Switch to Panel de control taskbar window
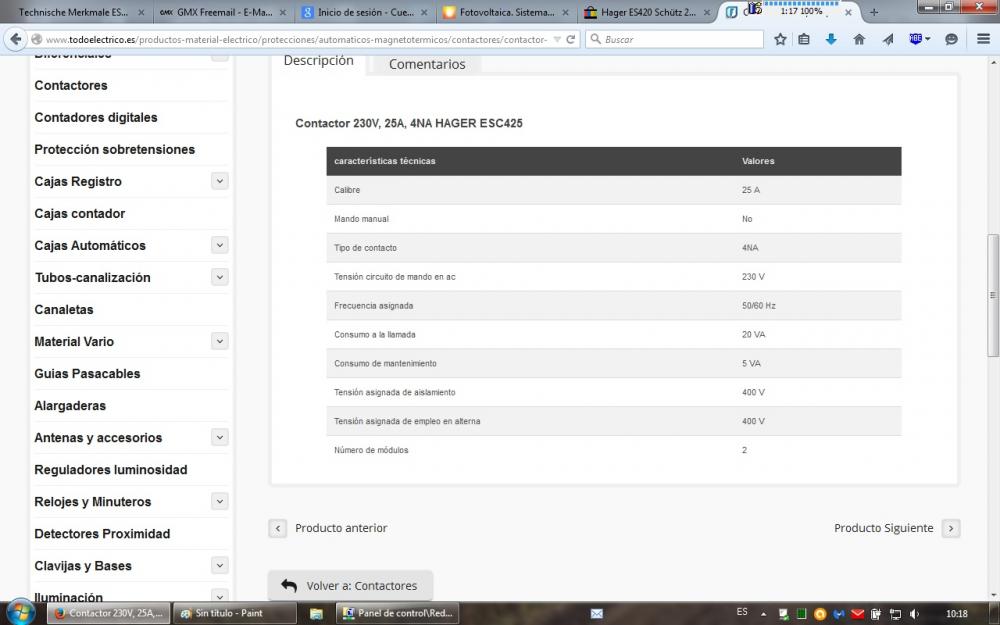Screen dimensions: 1000x625 point(398,614)
